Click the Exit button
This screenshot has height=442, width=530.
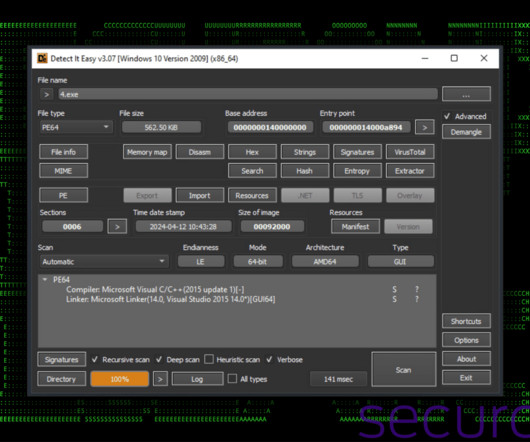[x=466, y=378]
